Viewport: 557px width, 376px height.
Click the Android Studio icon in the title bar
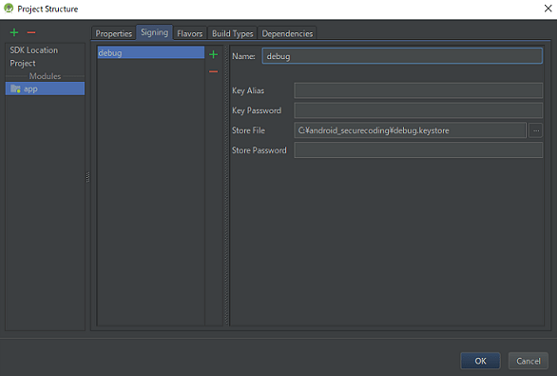9,8
